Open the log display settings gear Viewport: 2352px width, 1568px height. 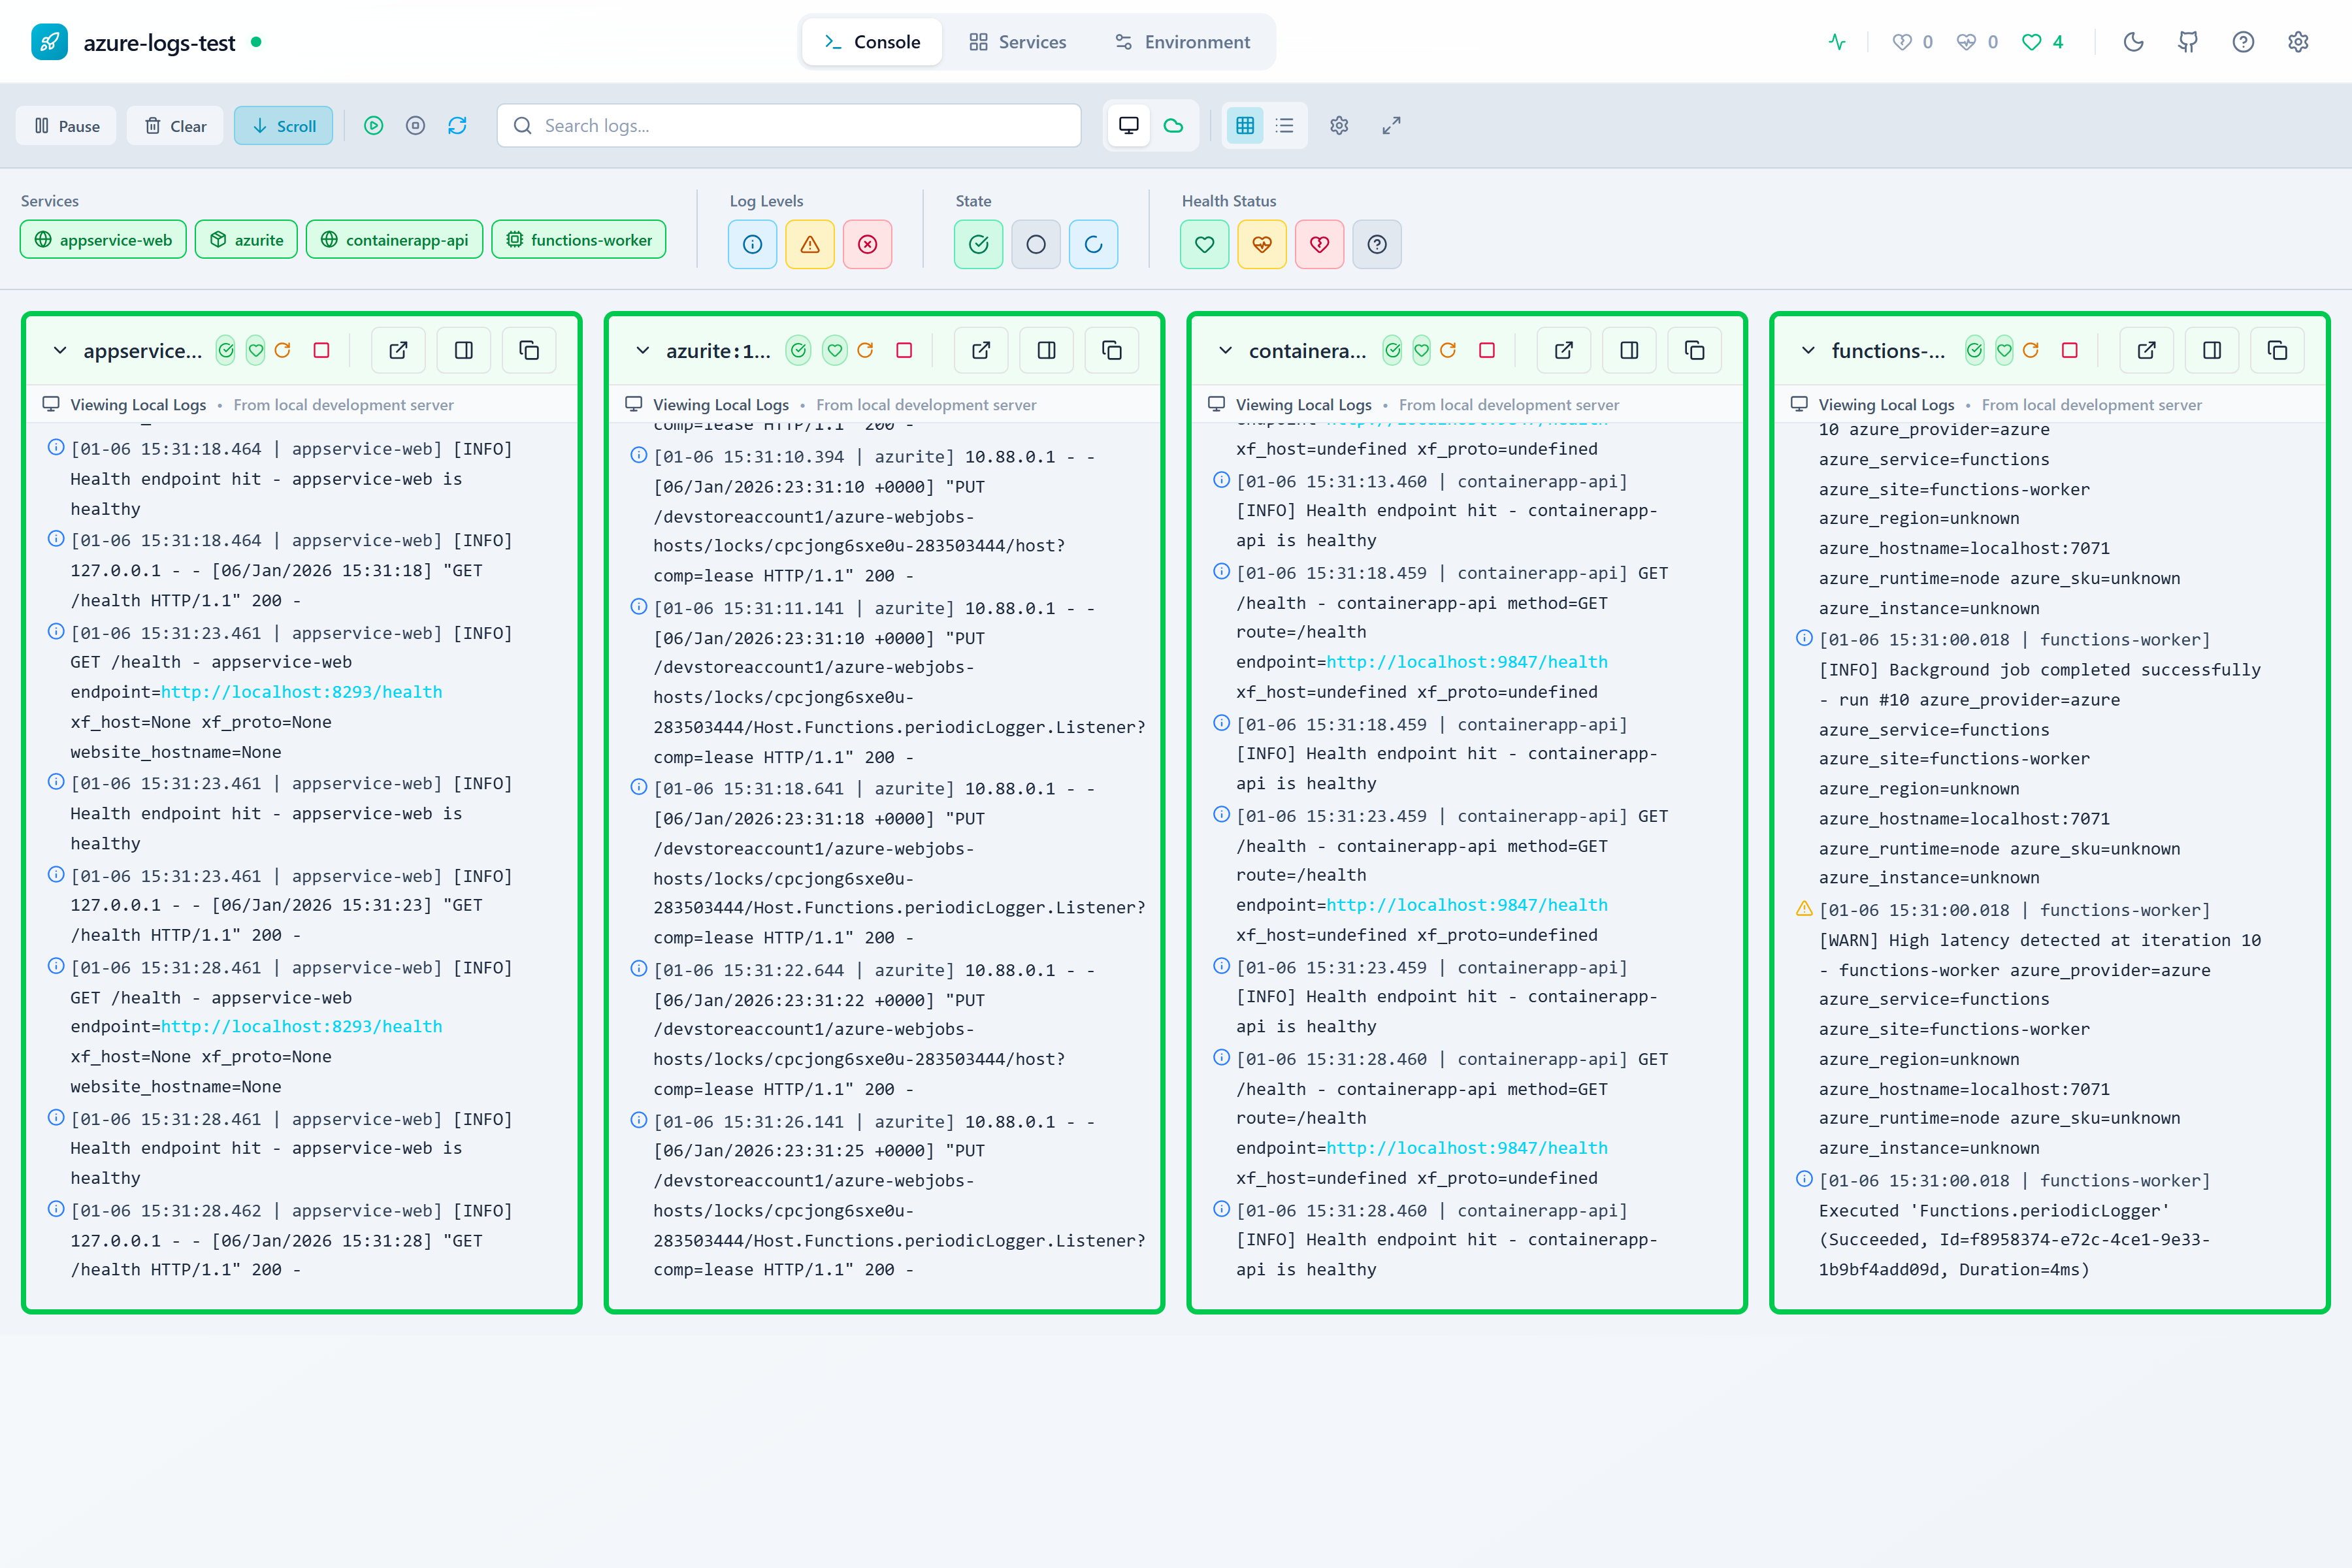[1339, 126]
